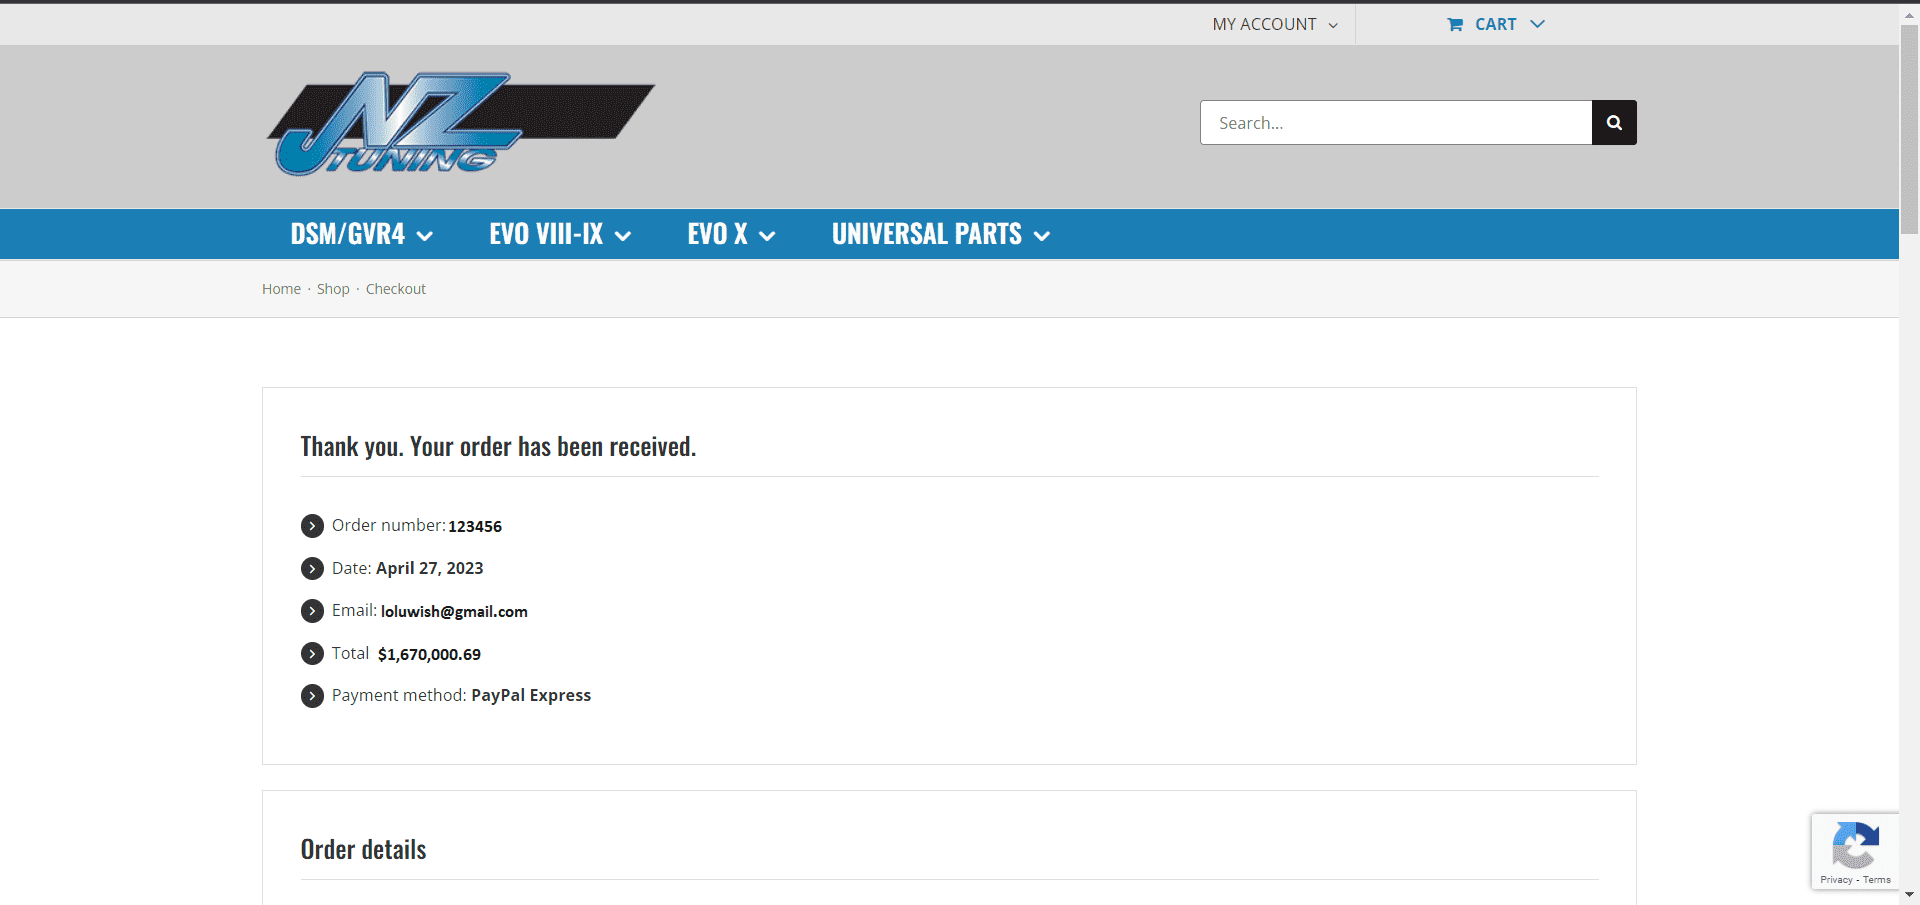Image resolution: width=1920 pixels, height=905 pixels.
Task: Click arrow bullet beside Email
Action: (x=312, y=611)
